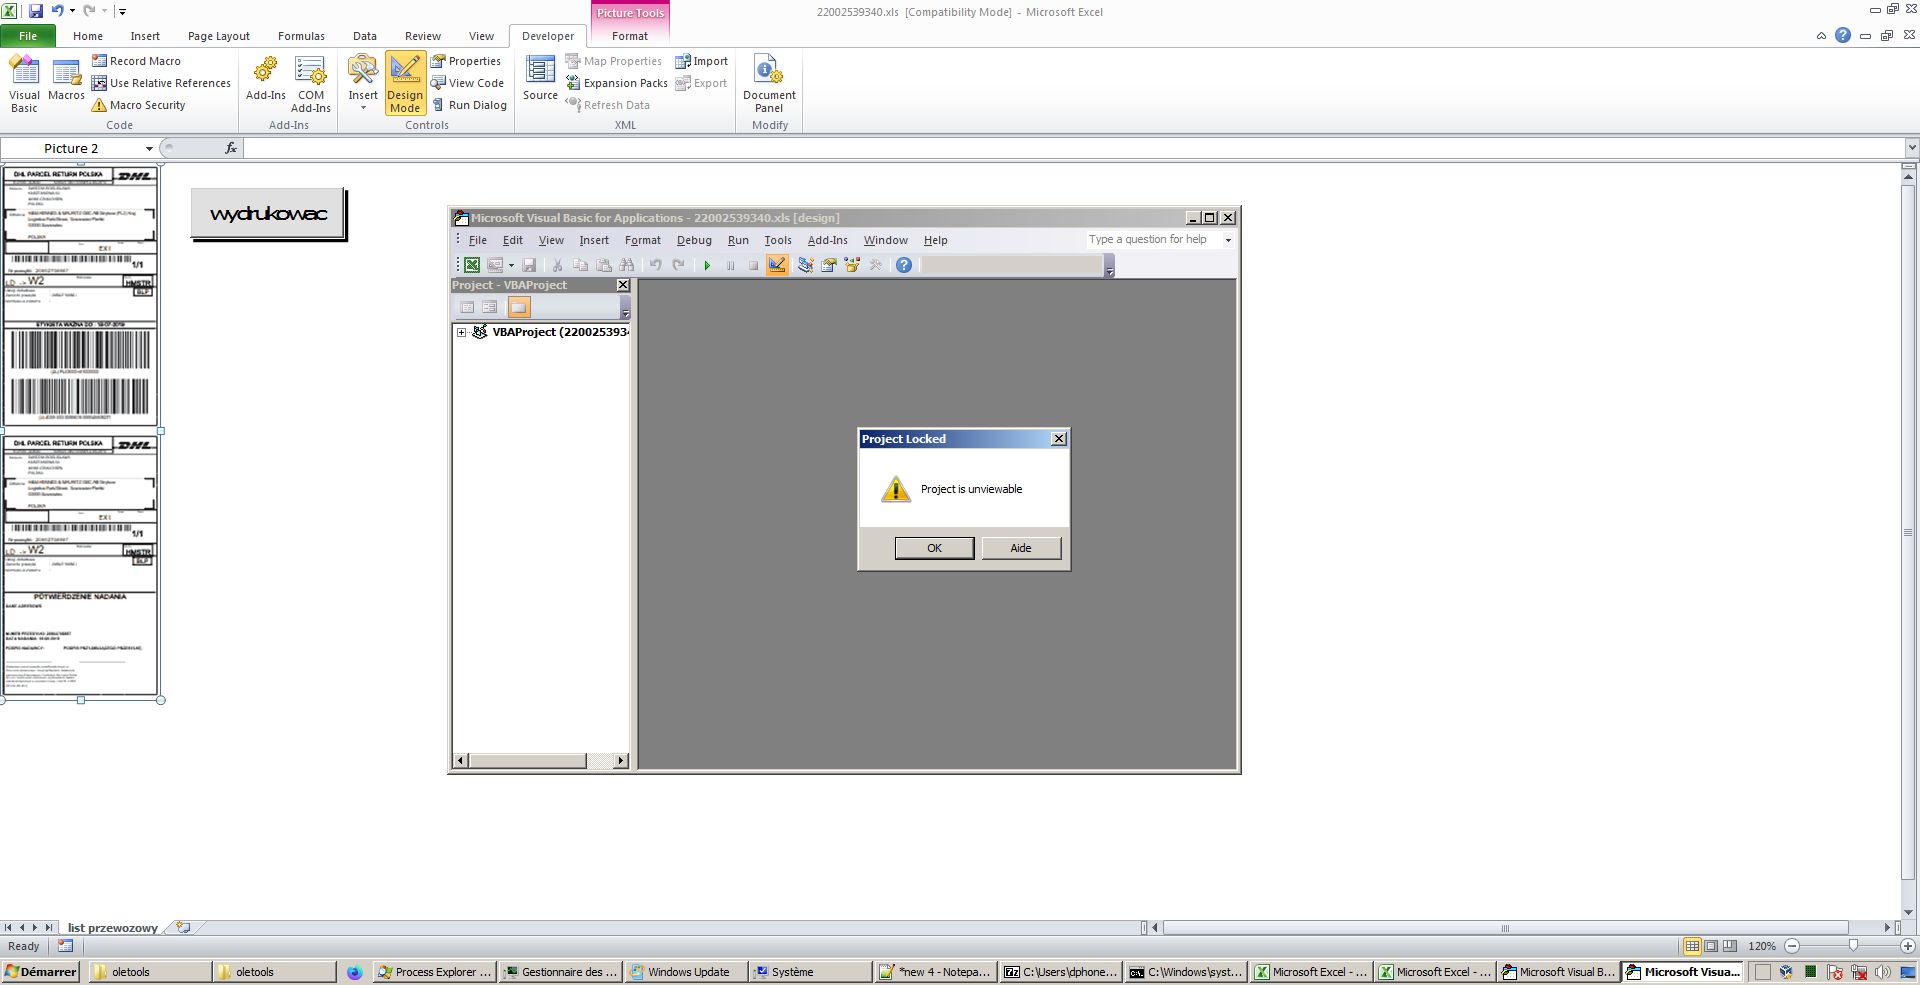
Task: Open Insert controls dropdown in ribbon
Action: point(363,84)
